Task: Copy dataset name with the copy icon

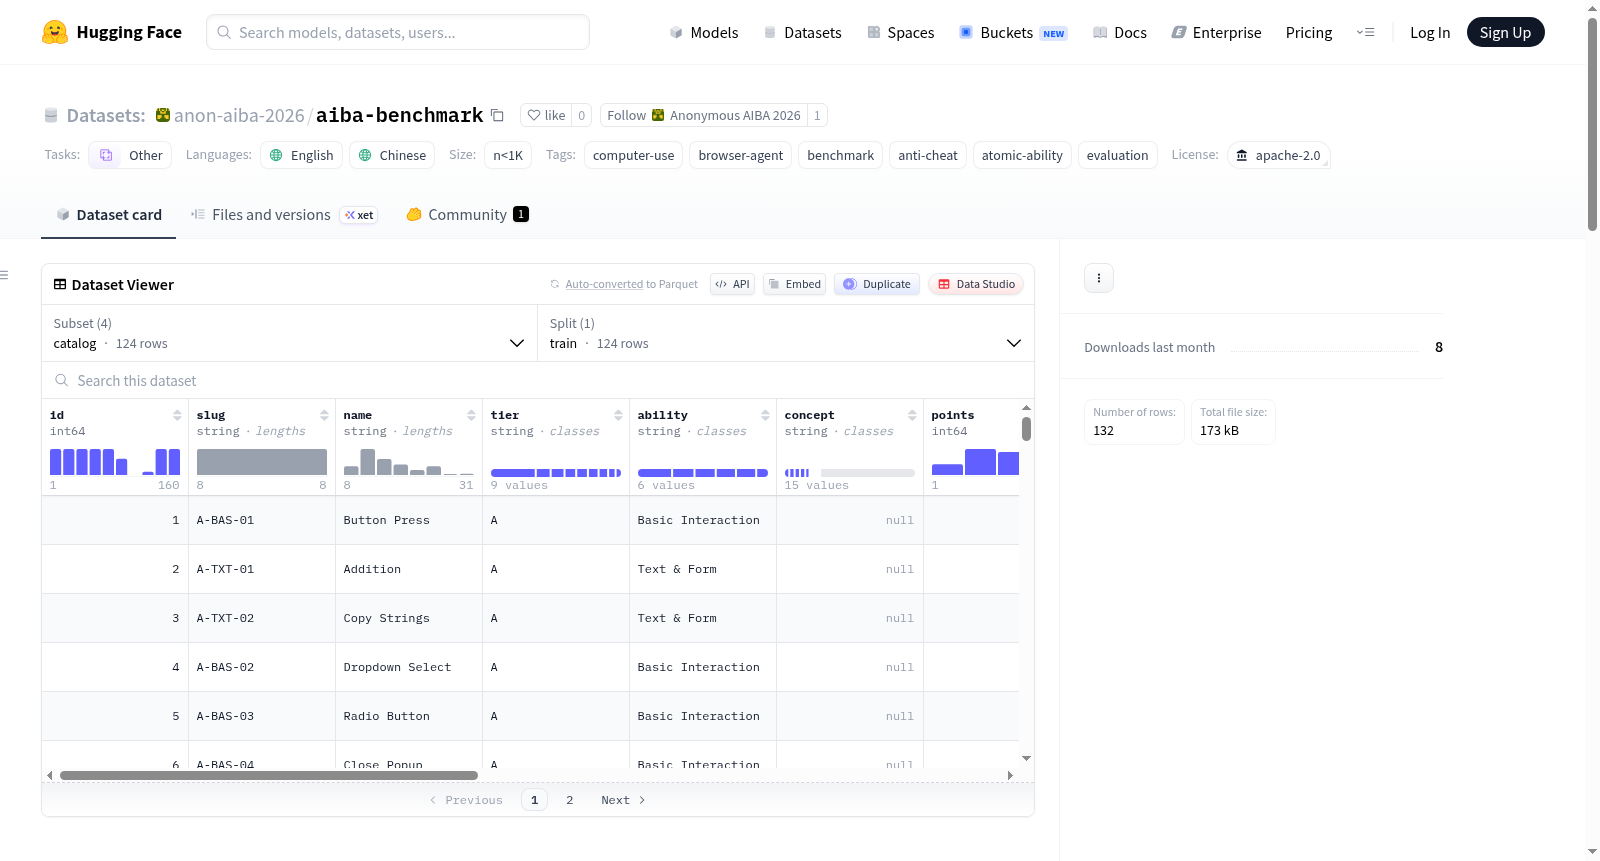Action: click(x=497, y=115)
